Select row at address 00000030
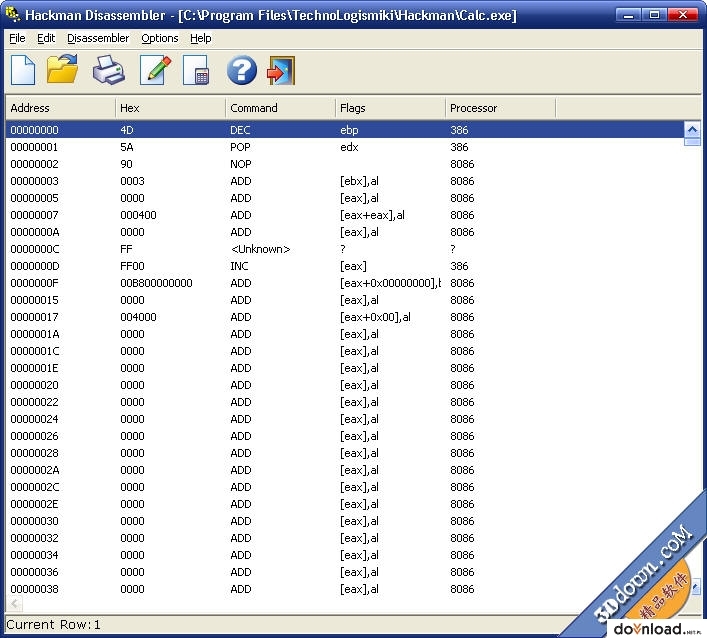 [x=345, y=521]
